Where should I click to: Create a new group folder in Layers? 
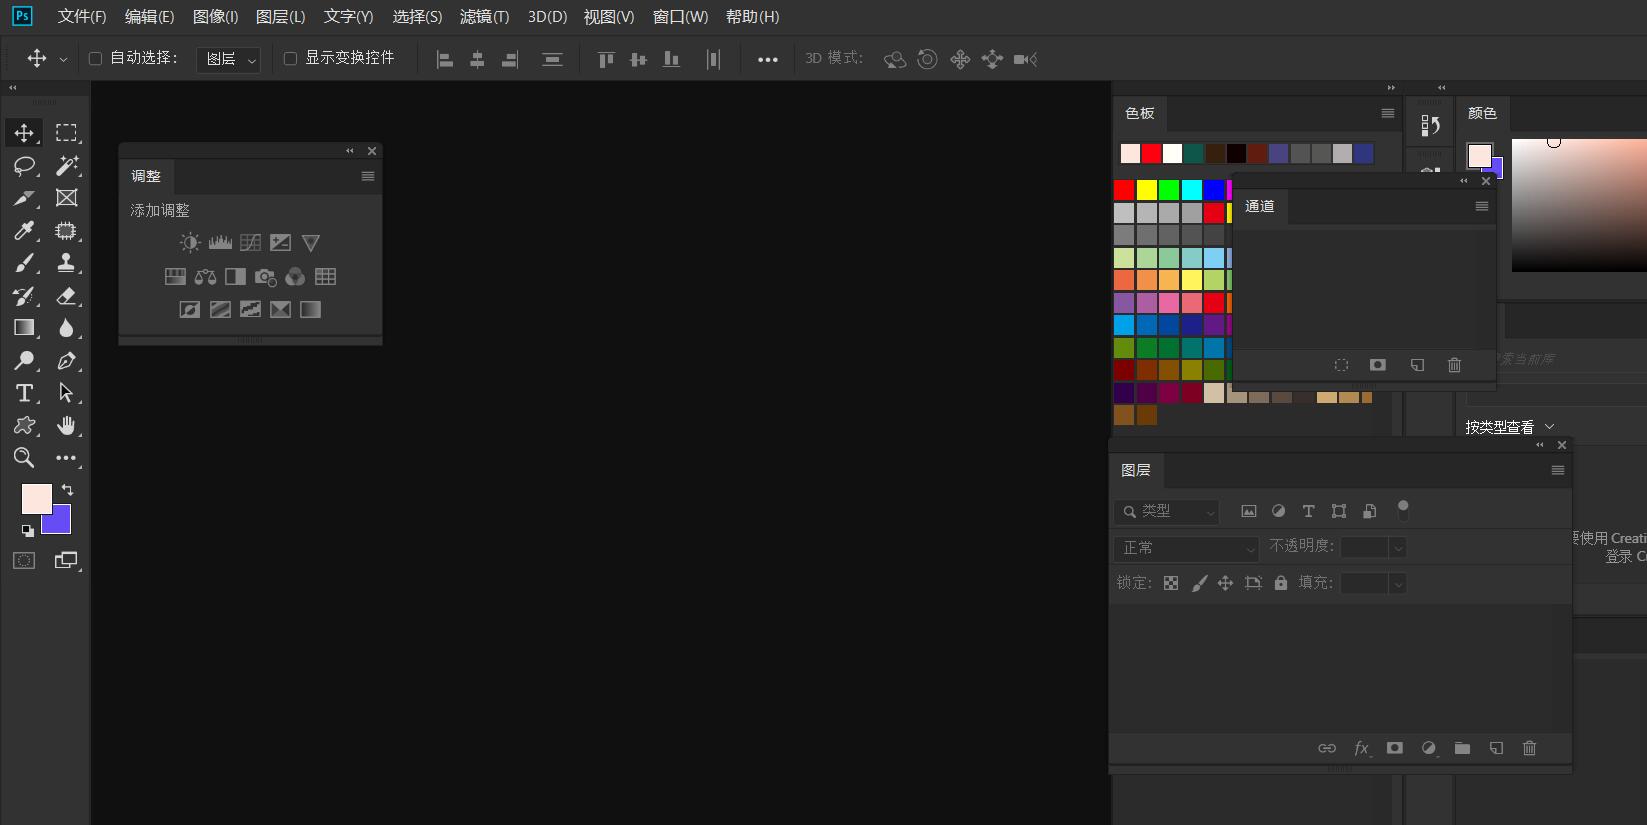(1462, 748)
